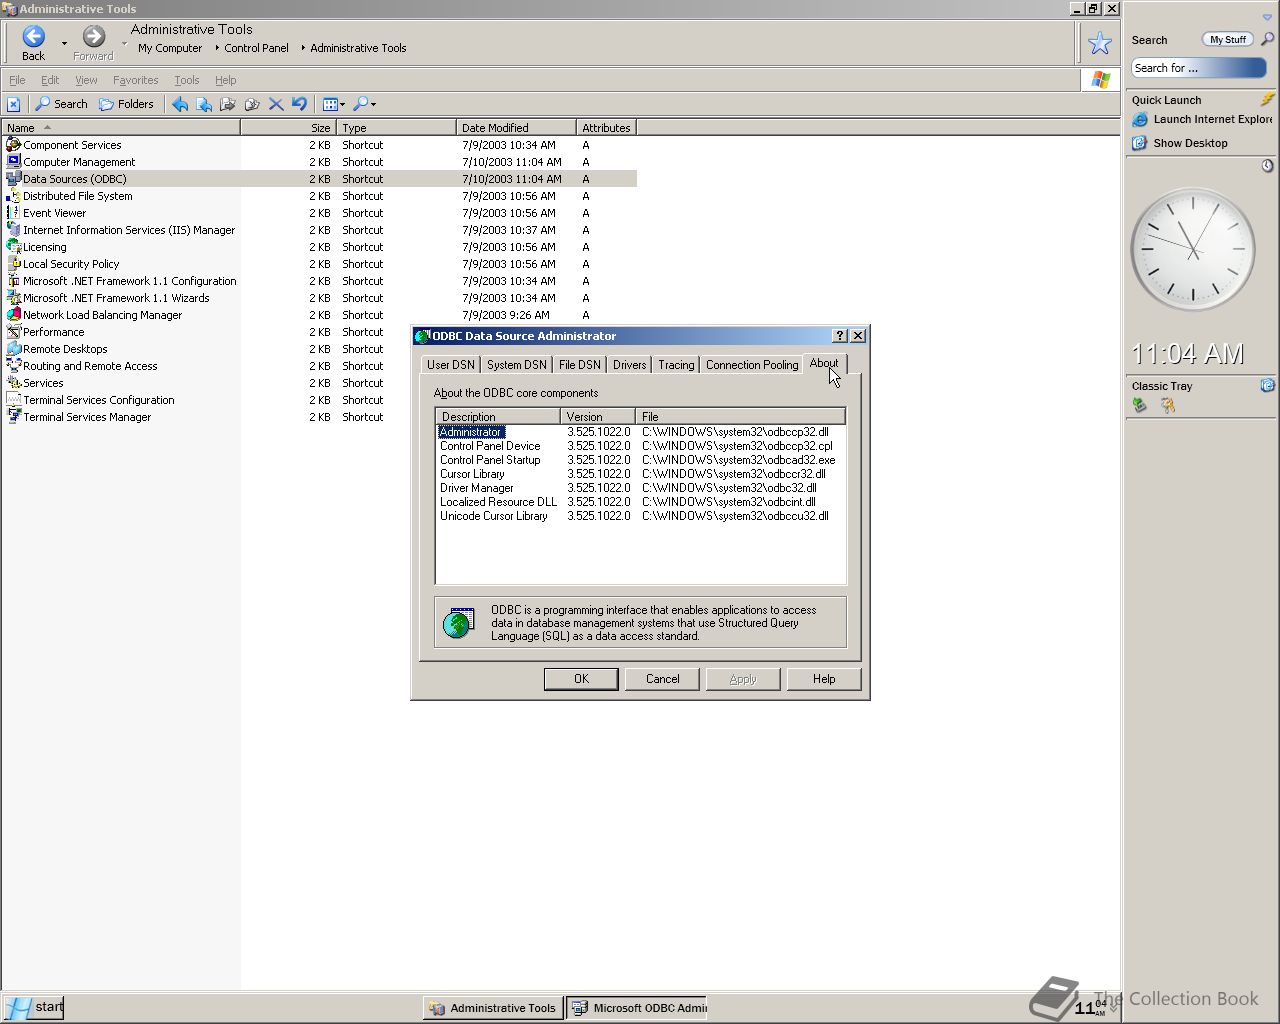Click Help button in ODBC dialog
1280x1024 pixels.
pos(824,679)
